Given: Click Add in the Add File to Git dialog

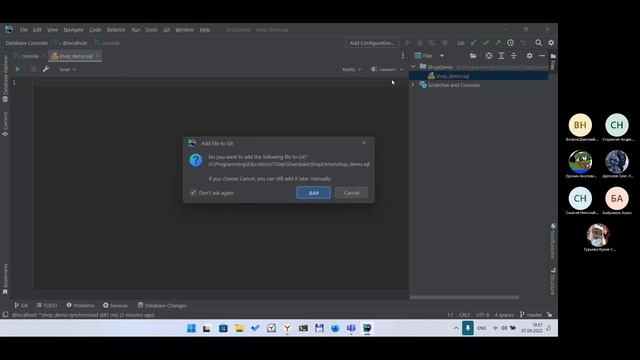Looking at the screenshot, I should click(313, 193).
